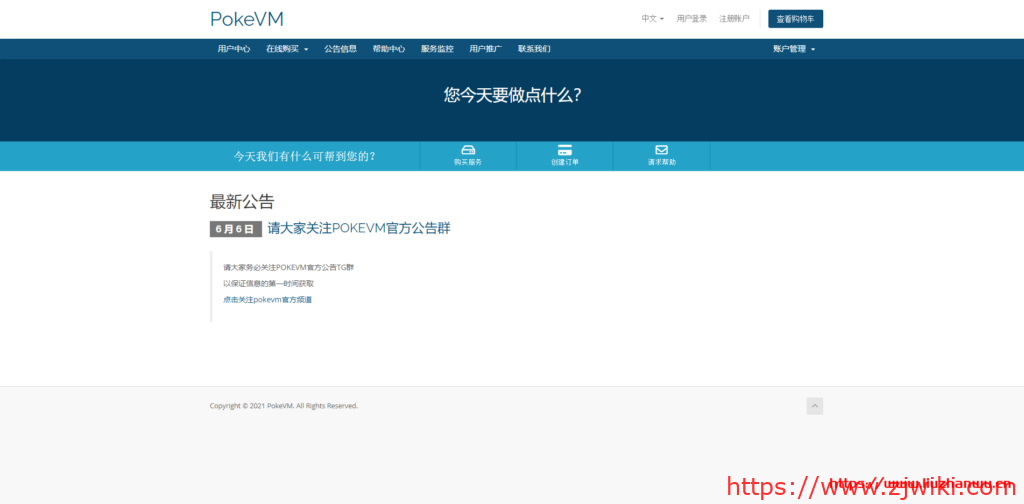Open announcement 请大家关注POKEVM官方公告群
This screenshot has width=1024, height=504.
point(359,228)
